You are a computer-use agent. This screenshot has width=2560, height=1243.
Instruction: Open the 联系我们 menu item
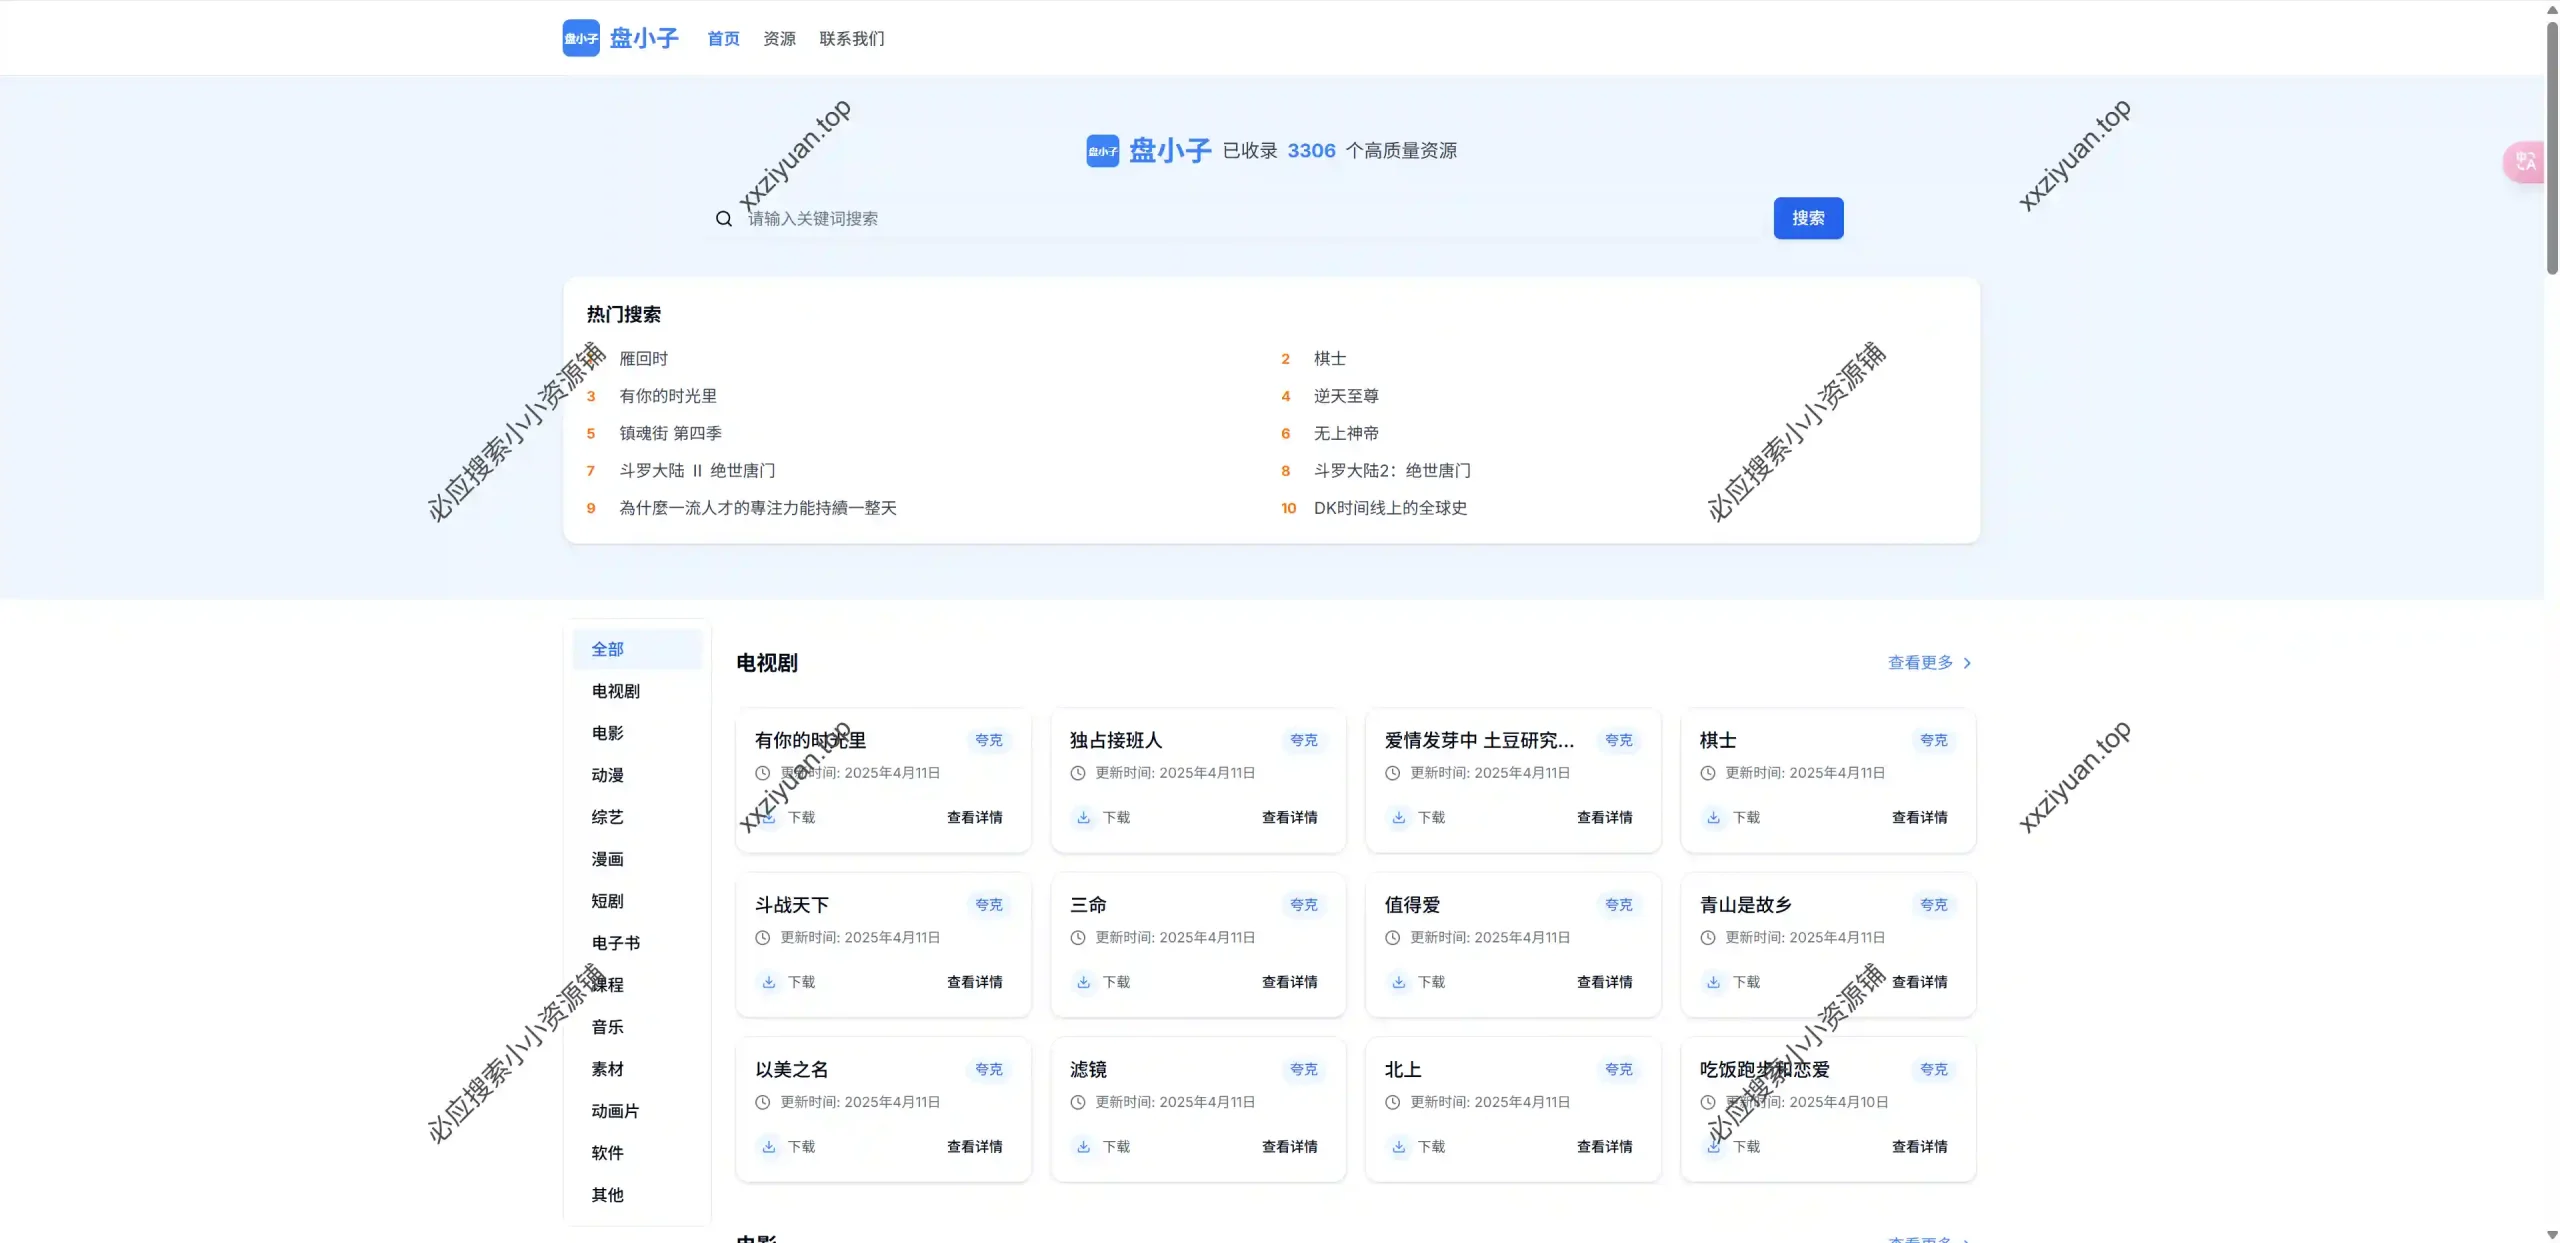851,38
